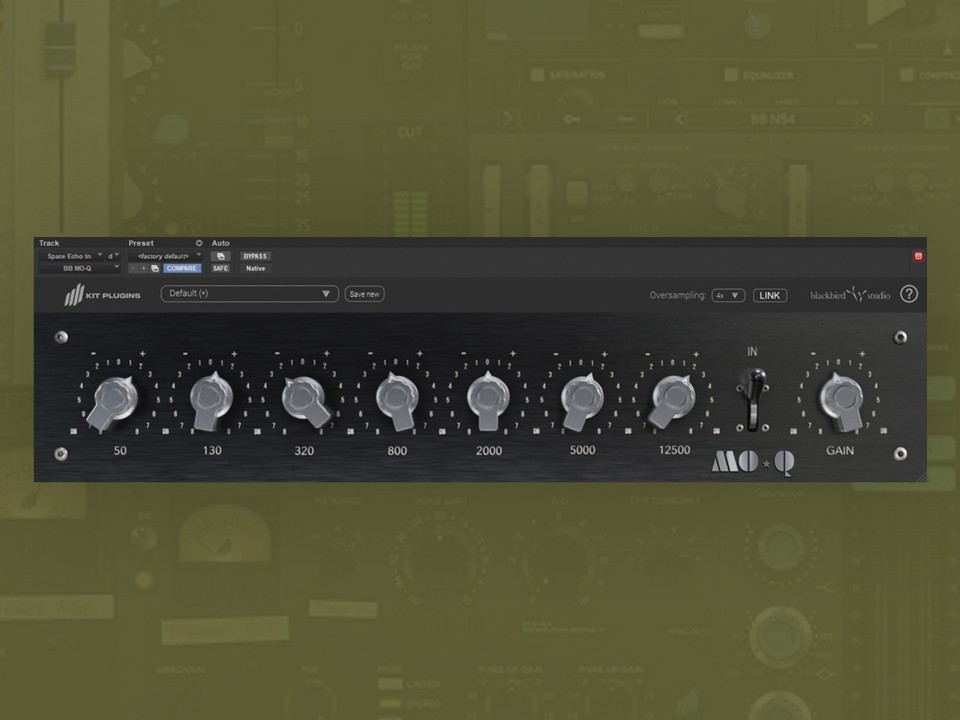960x720 pixels.
Task: Open the plug-in automation enable icon
Action: pyautogui.click(x=220, y=256)
